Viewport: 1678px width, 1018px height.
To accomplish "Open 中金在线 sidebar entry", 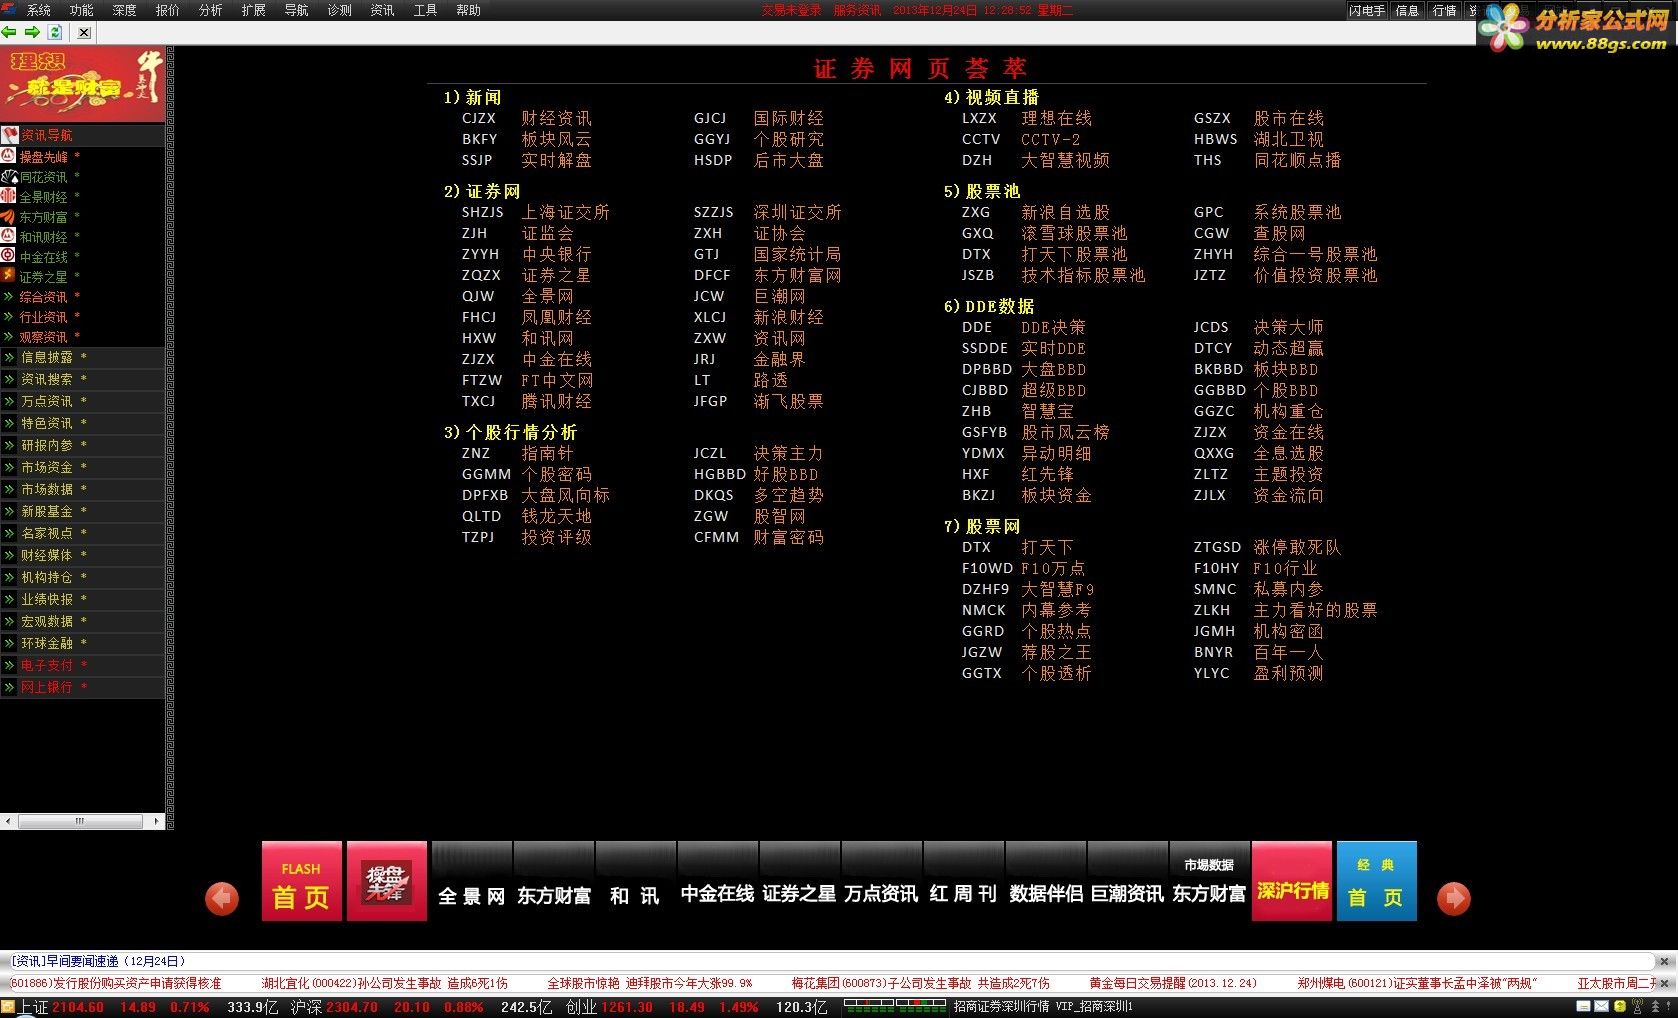I will (x=44, y=257).
